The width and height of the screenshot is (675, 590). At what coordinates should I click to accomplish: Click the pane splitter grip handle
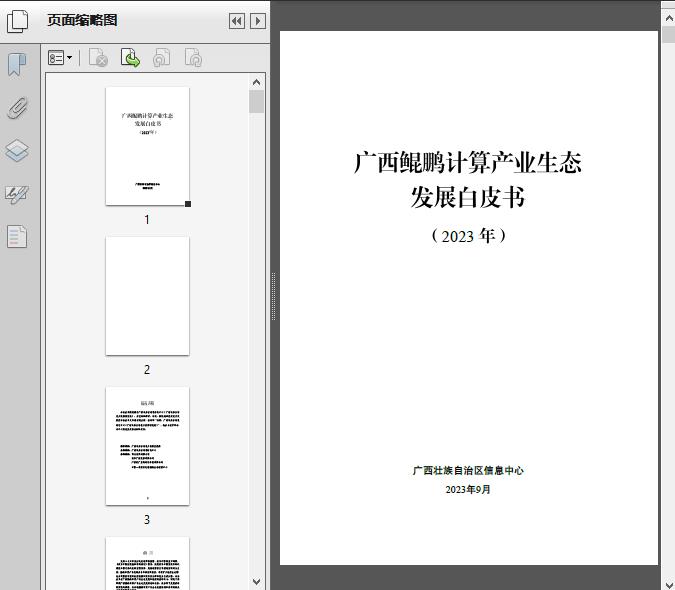[x=273, y=297]
